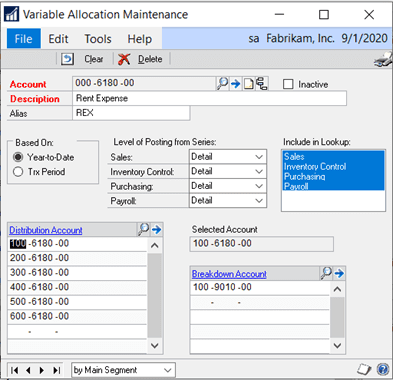
Task: Maximize the Variable Allocation Maintenance window
Action: tap(324, 14)
